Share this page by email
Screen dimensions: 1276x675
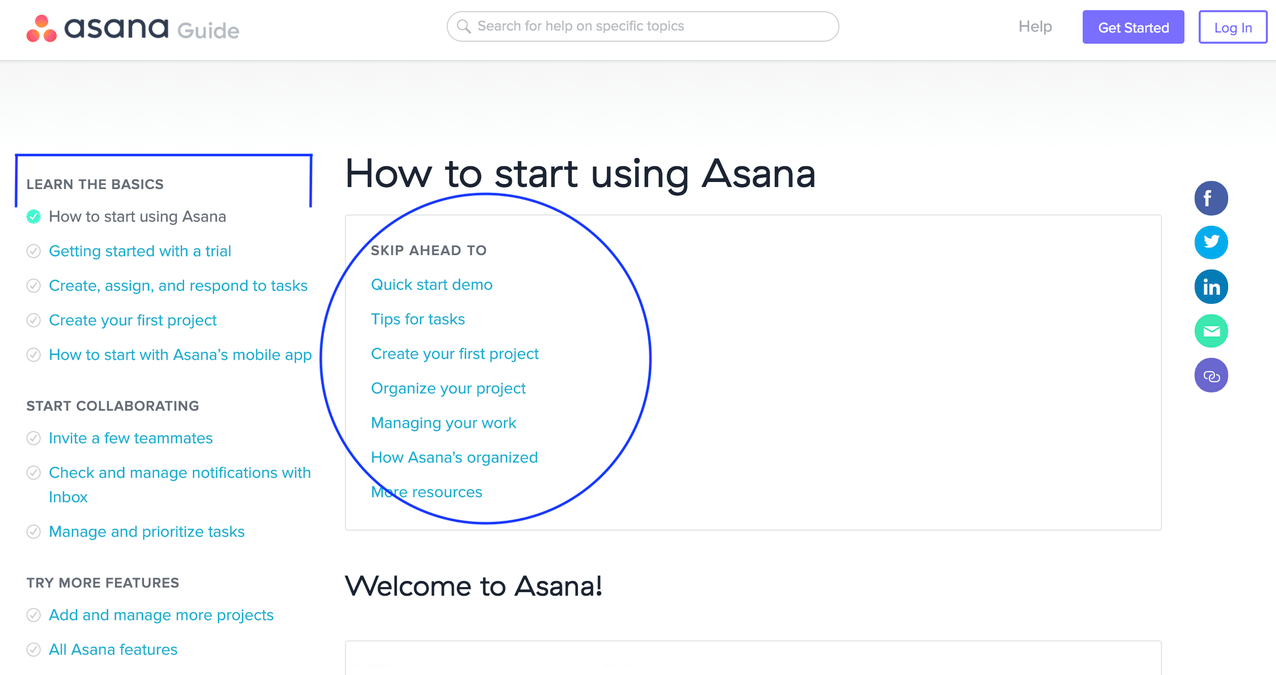tap(1211, 330)
